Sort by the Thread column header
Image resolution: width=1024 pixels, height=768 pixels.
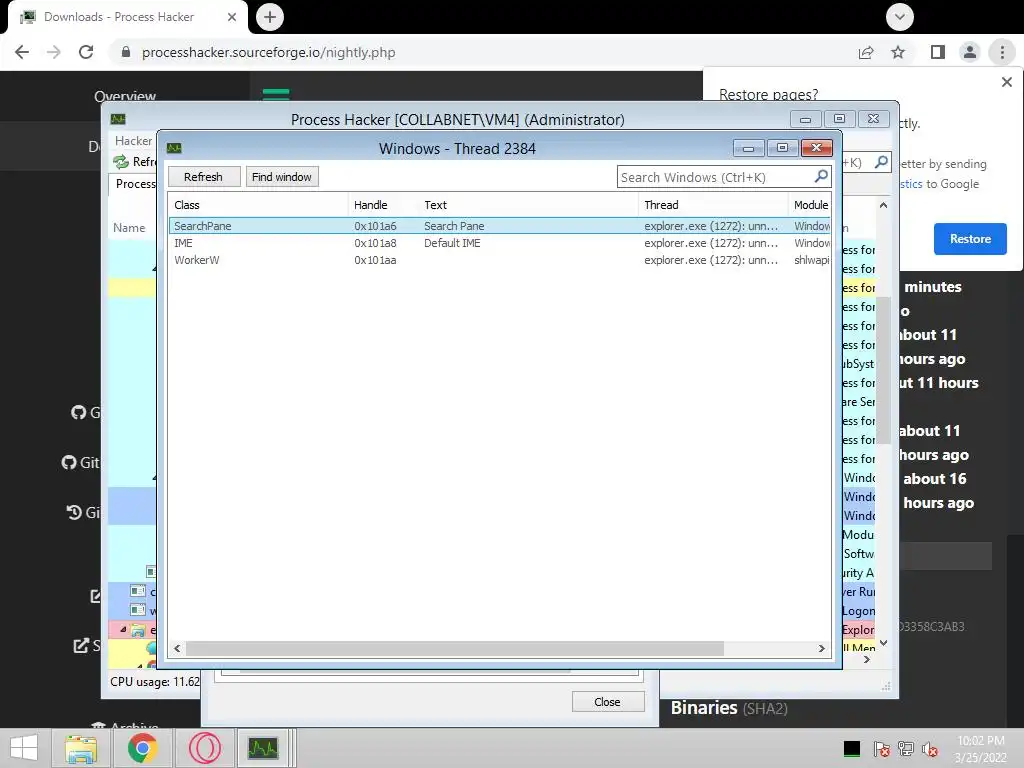coord(713,205)
